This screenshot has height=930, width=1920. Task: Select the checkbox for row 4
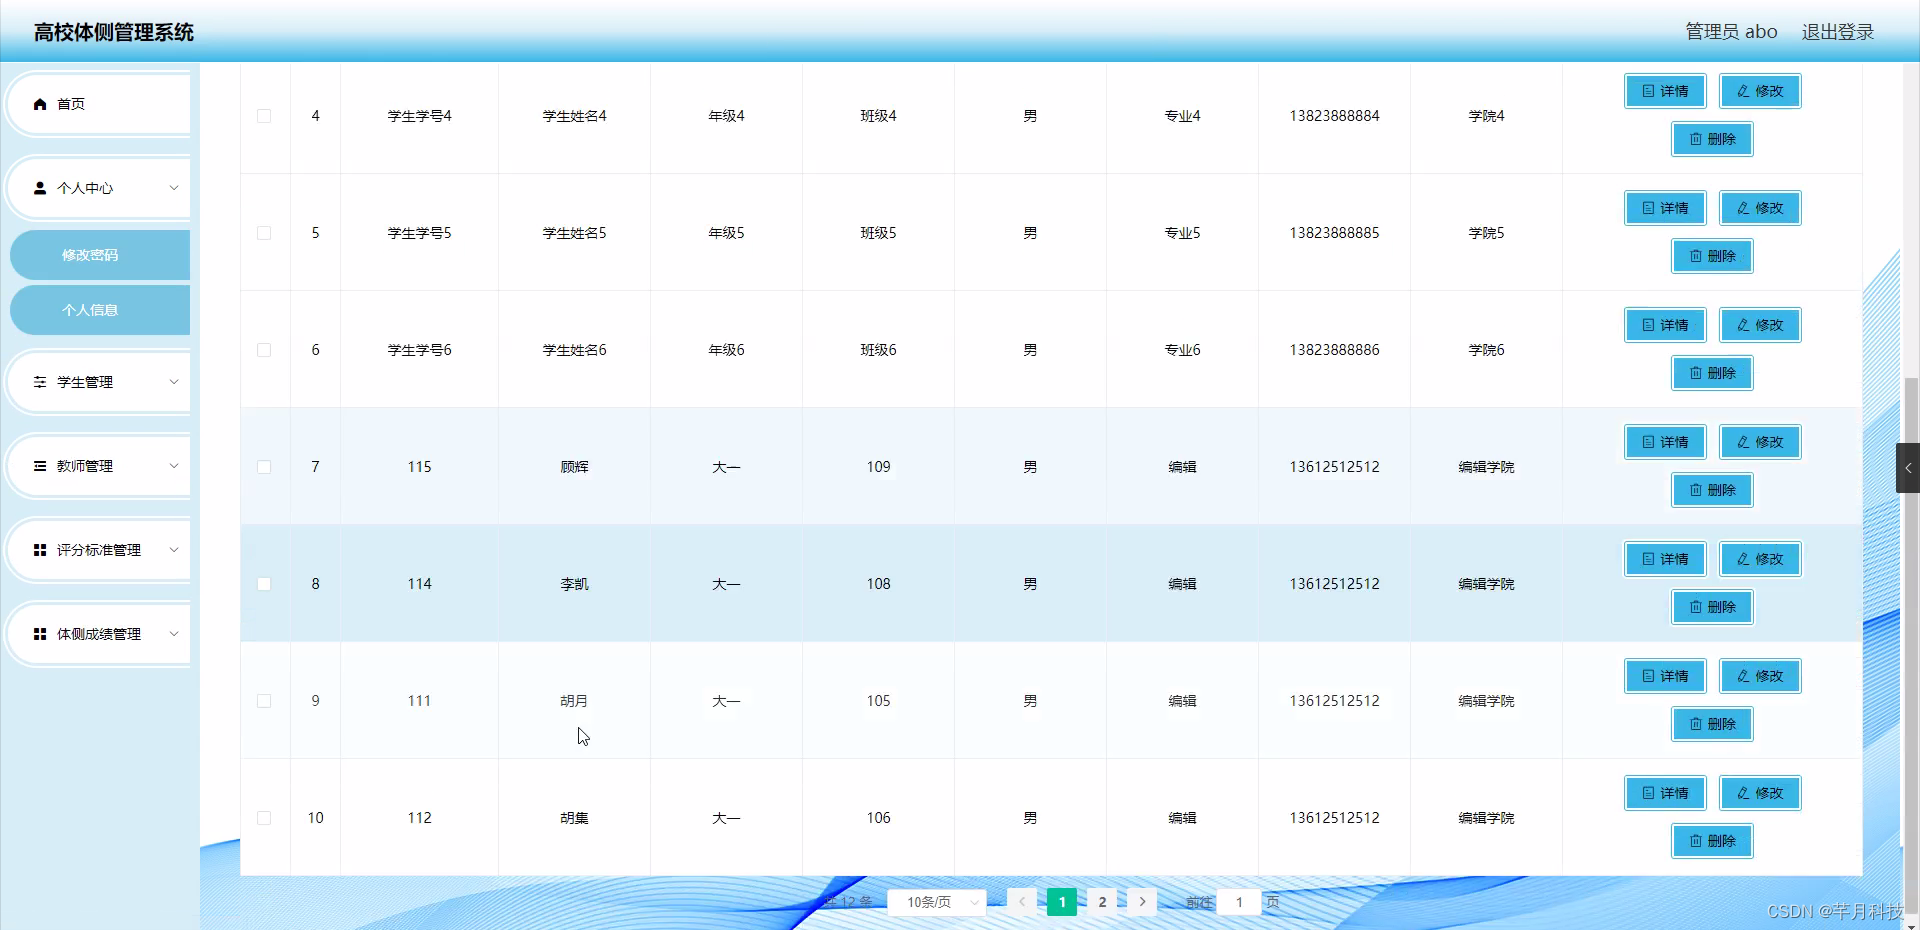(264, 116)
